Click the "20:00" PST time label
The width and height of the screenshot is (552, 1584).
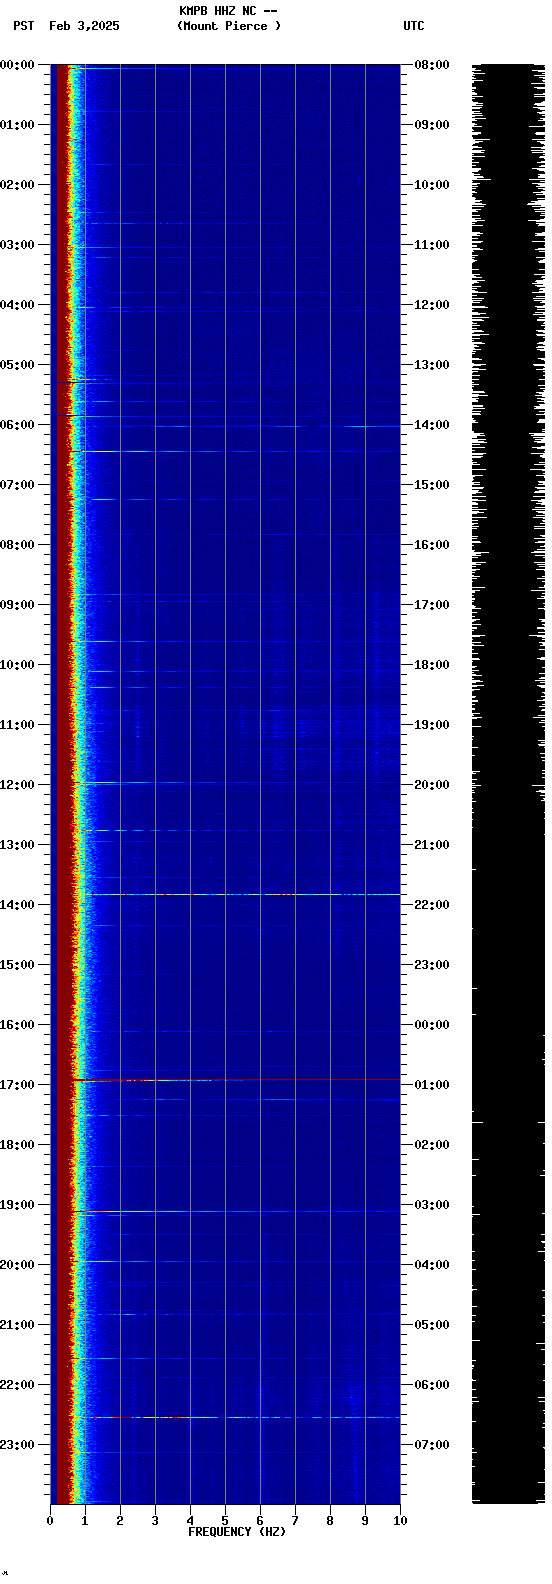(x=17, y=1265)
